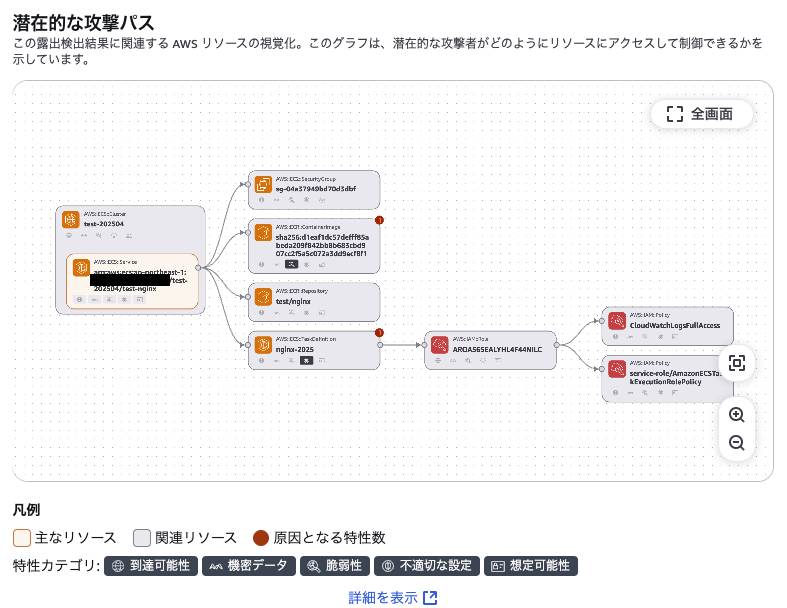
Task: Click the test-202504 cluster name
Action: [x=104, y=224]
